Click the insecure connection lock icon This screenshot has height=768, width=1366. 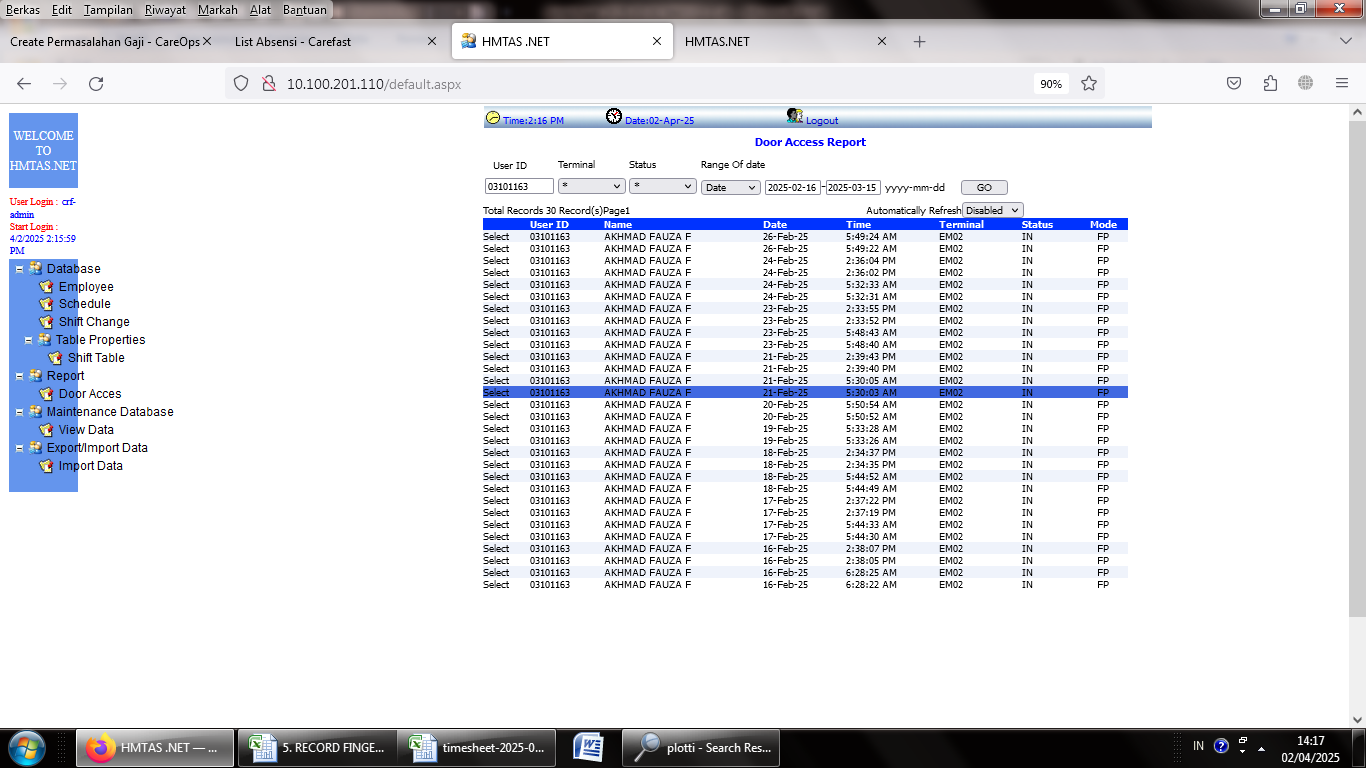[x=268, y=84]
